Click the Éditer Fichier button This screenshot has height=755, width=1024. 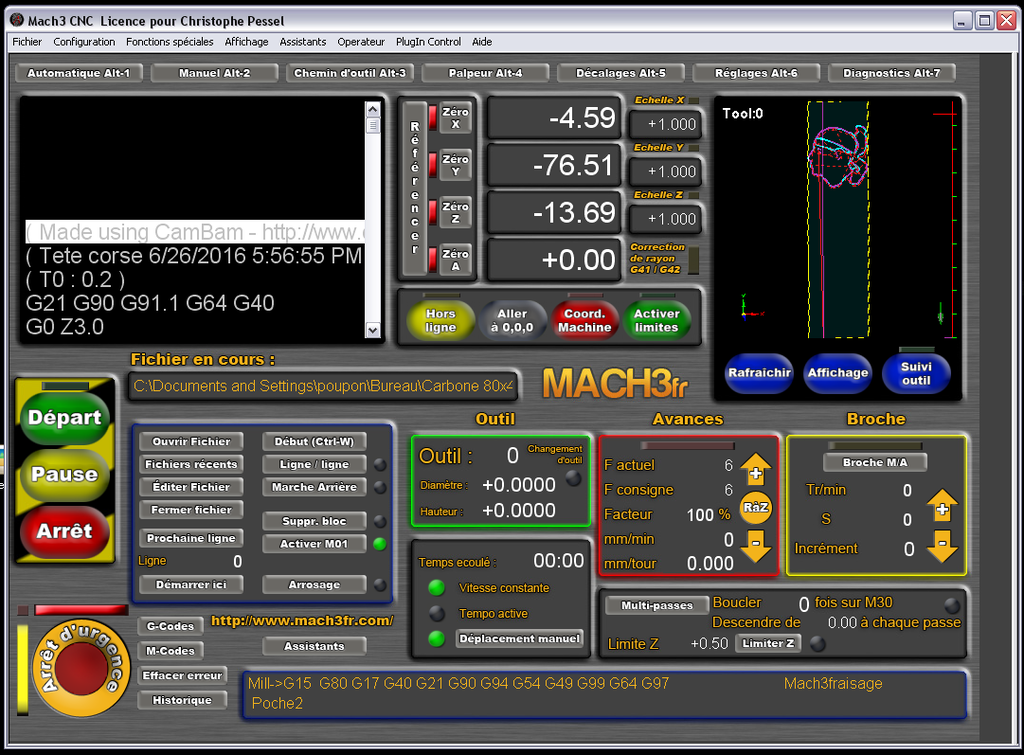(191, 487)
